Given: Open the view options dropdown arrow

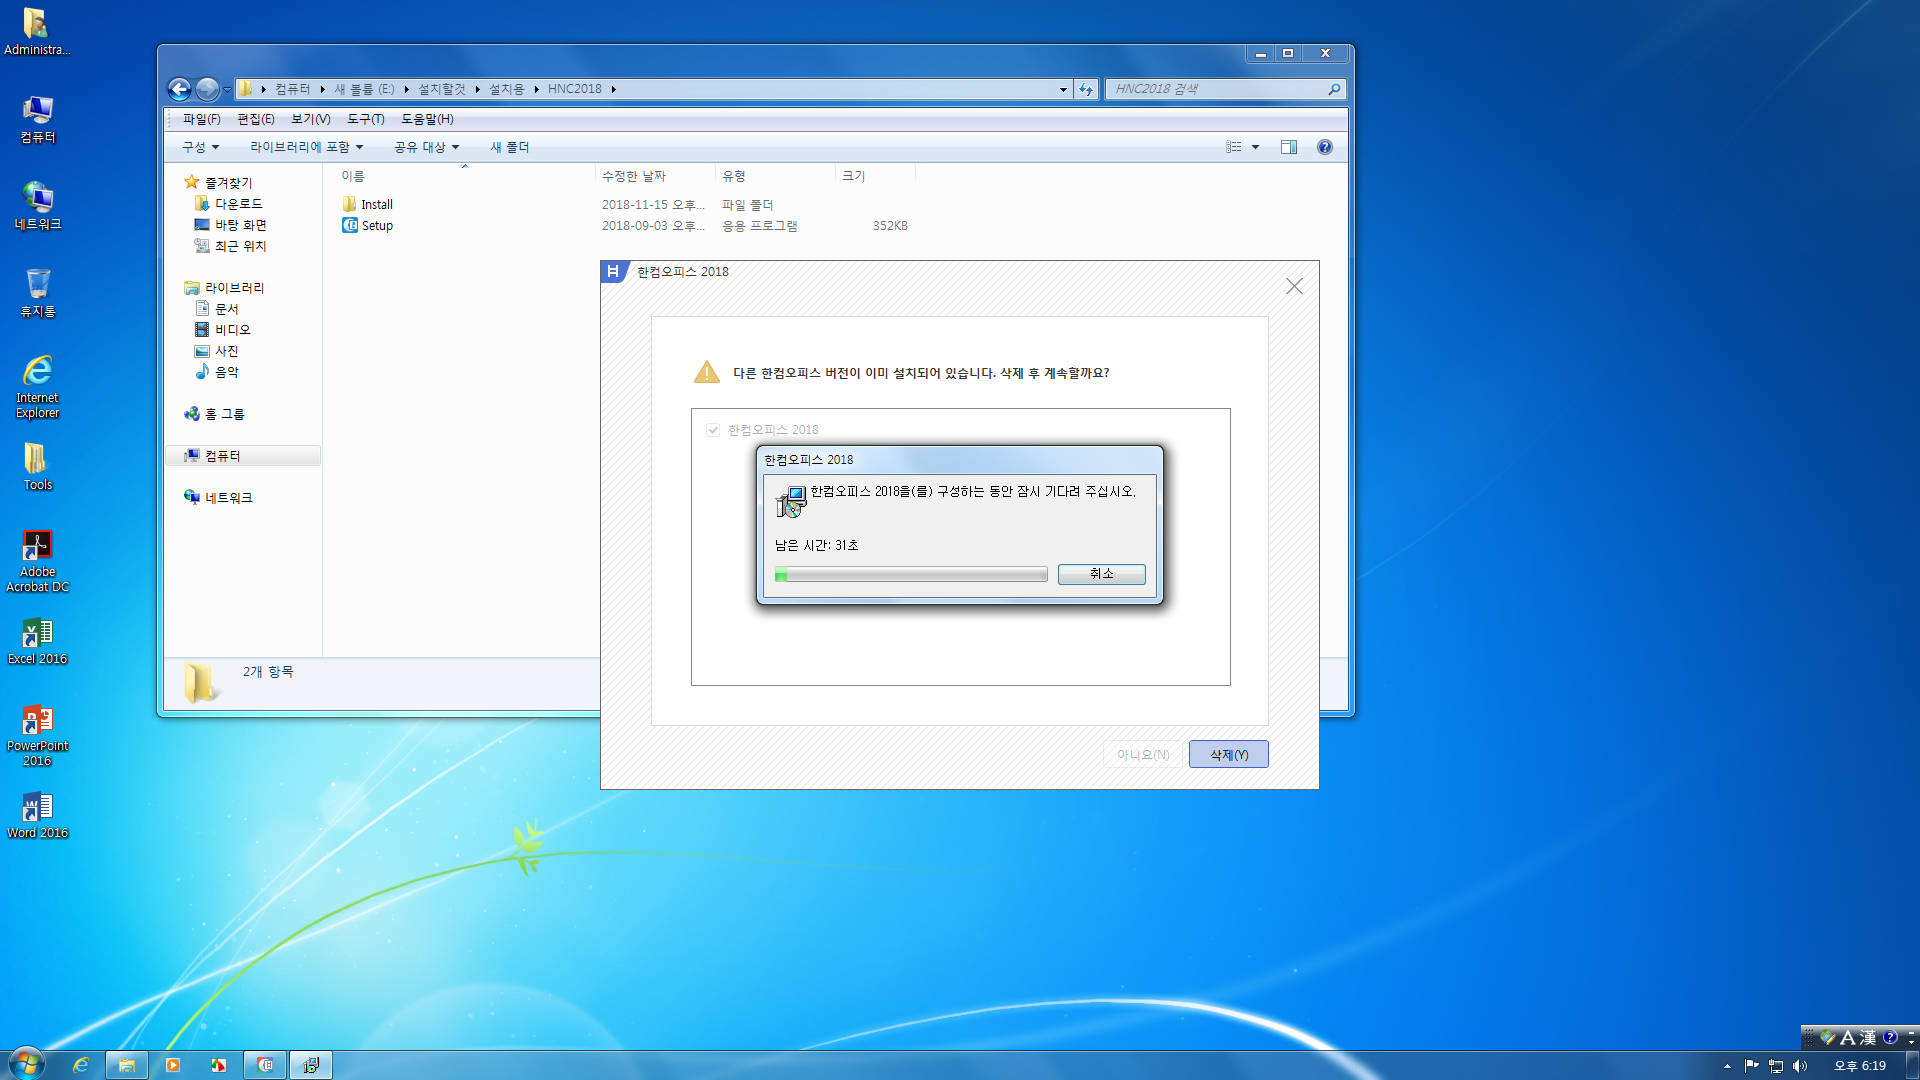Looking at the screenshot, I should click(1255, 147).
